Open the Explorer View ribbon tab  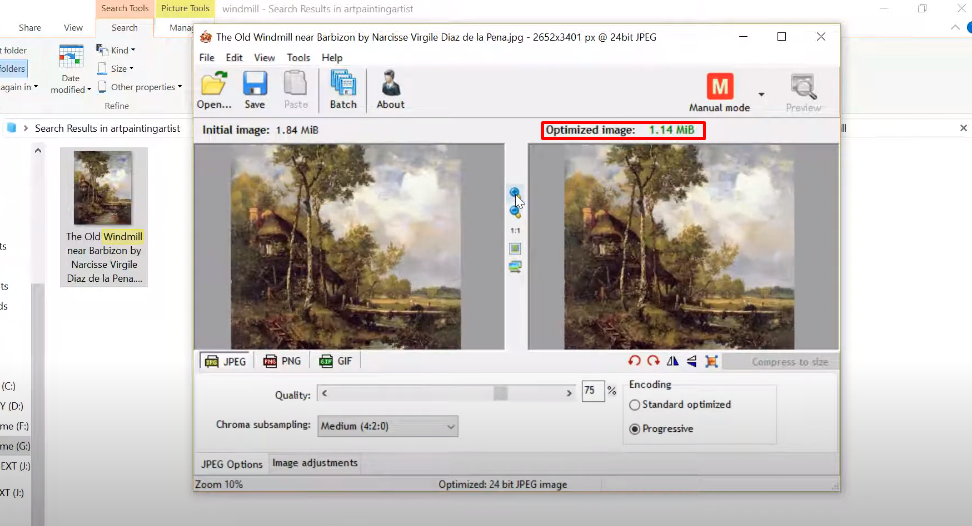[73, 28]
